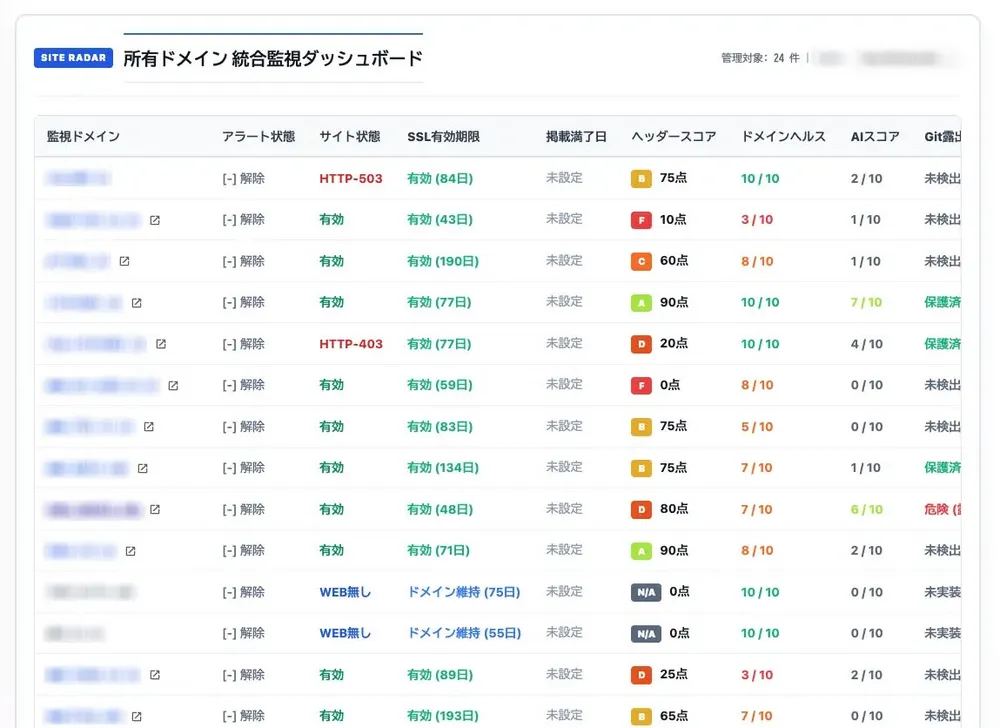Click [-] 解除 in the 有効 (193日) row
1000x728 pixels.
243,717
